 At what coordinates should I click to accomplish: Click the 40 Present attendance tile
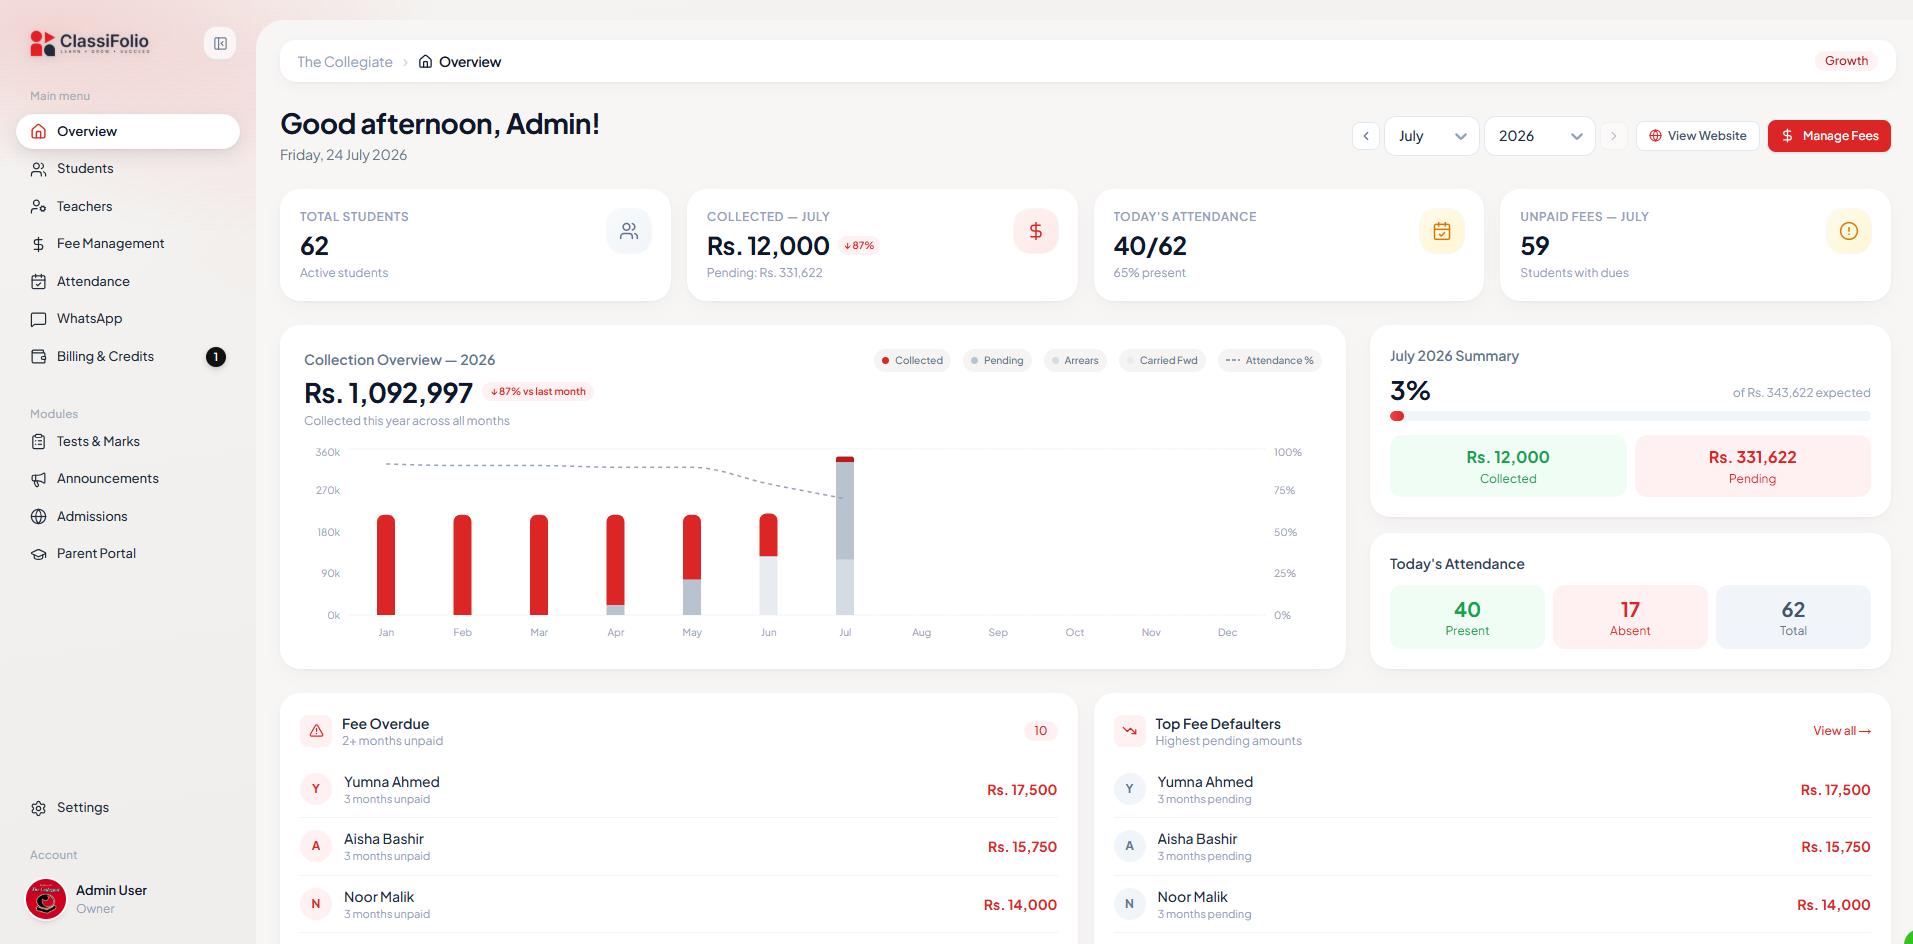coord(1467,617)
